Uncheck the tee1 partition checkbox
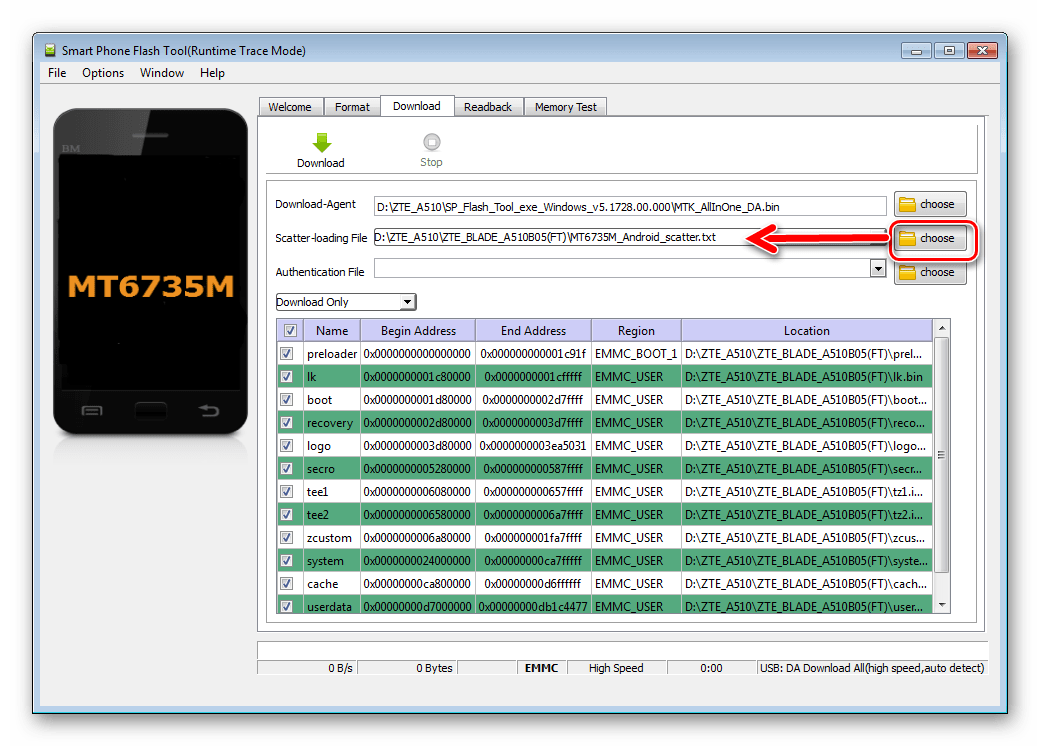Viewport: 1040px width, 746px height. coord(287,491)
